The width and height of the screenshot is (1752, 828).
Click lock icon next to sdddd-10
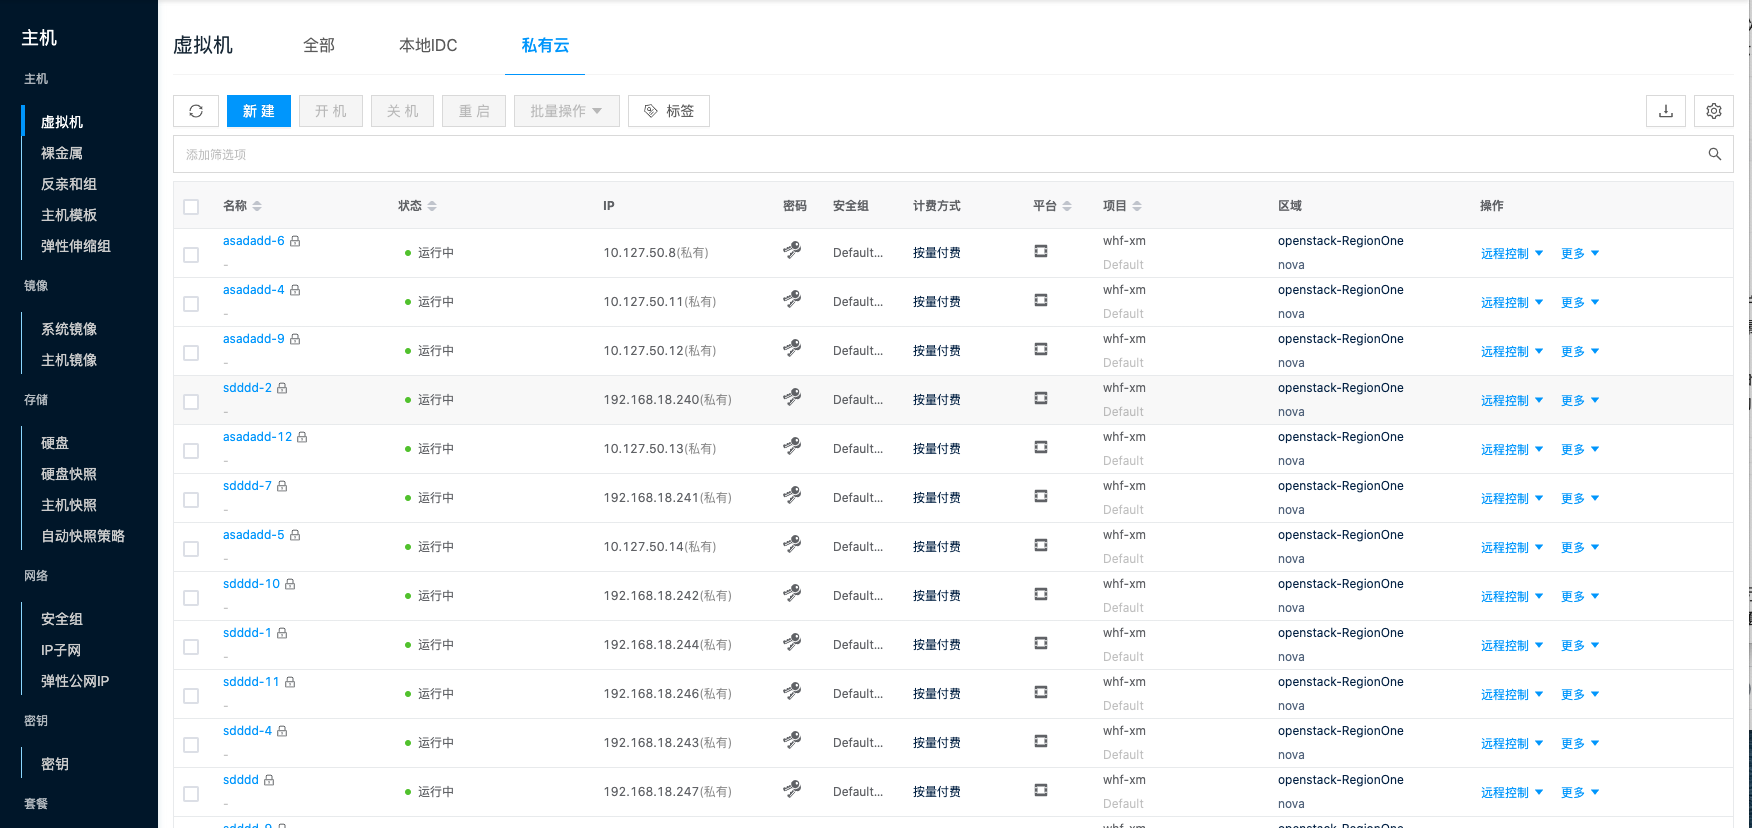point(290,584)
